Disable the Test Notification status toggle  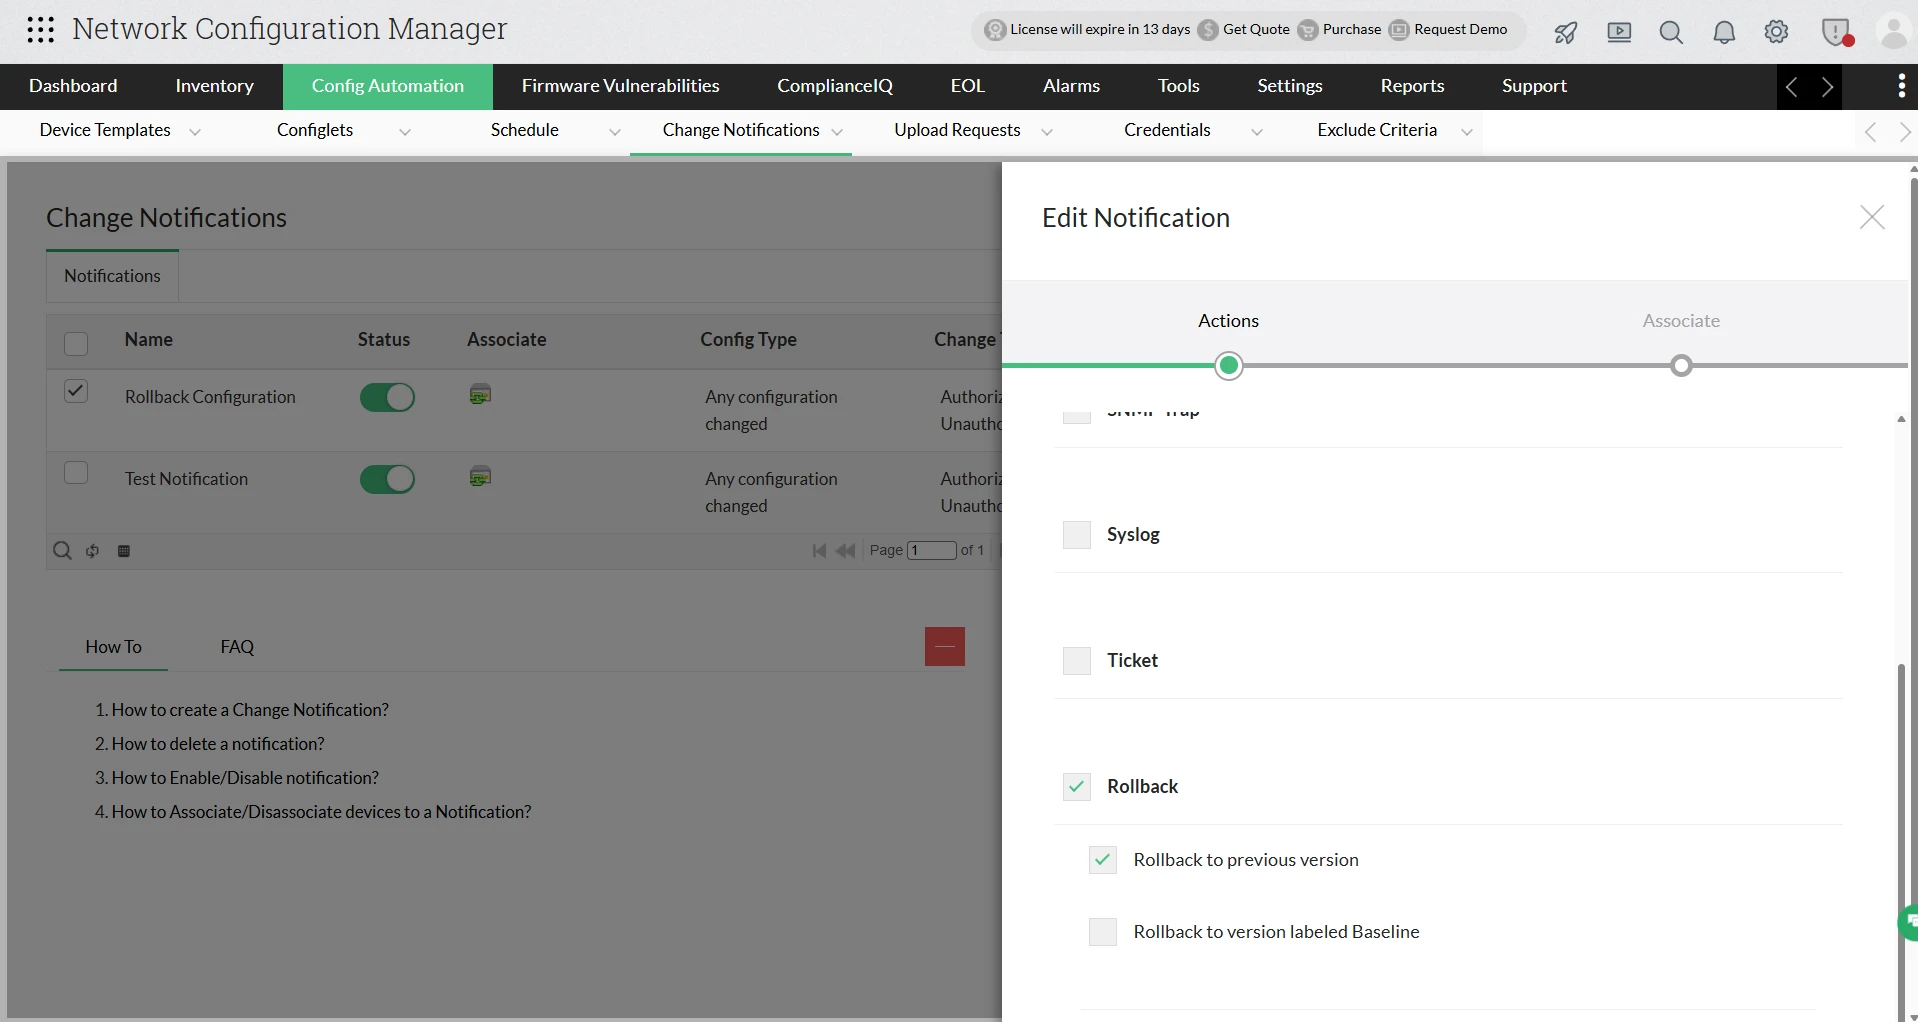click(x=387, y=479)
